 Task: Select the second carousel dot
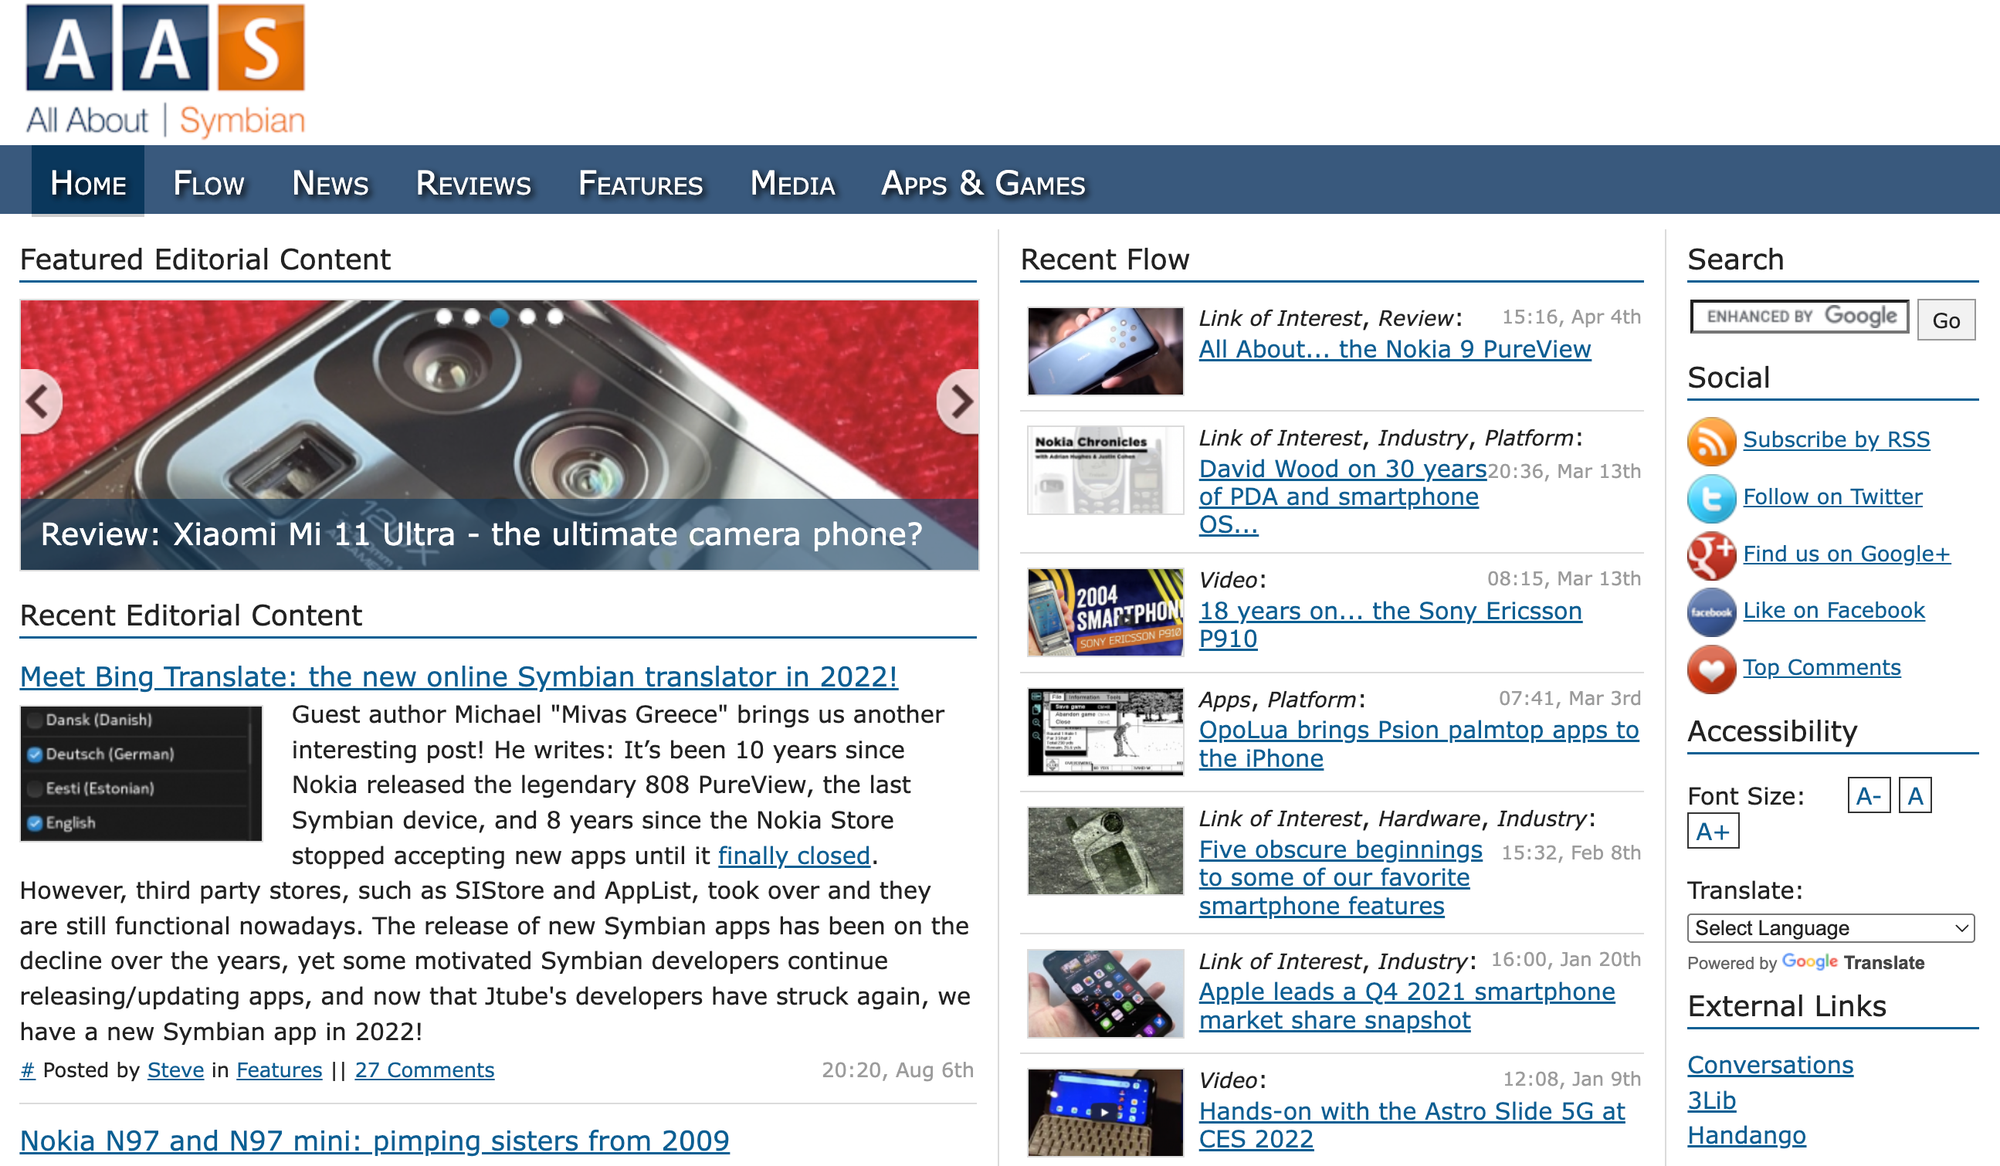coord(472,317)
